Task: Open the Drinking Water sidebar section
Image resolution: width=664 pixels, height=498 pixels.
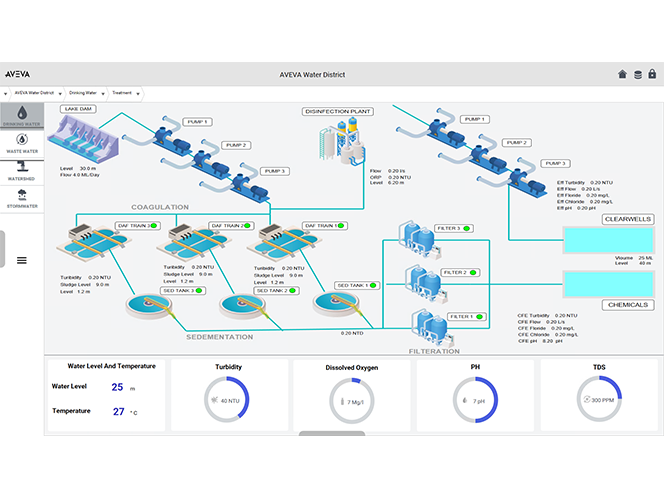Action: point(21,115)
